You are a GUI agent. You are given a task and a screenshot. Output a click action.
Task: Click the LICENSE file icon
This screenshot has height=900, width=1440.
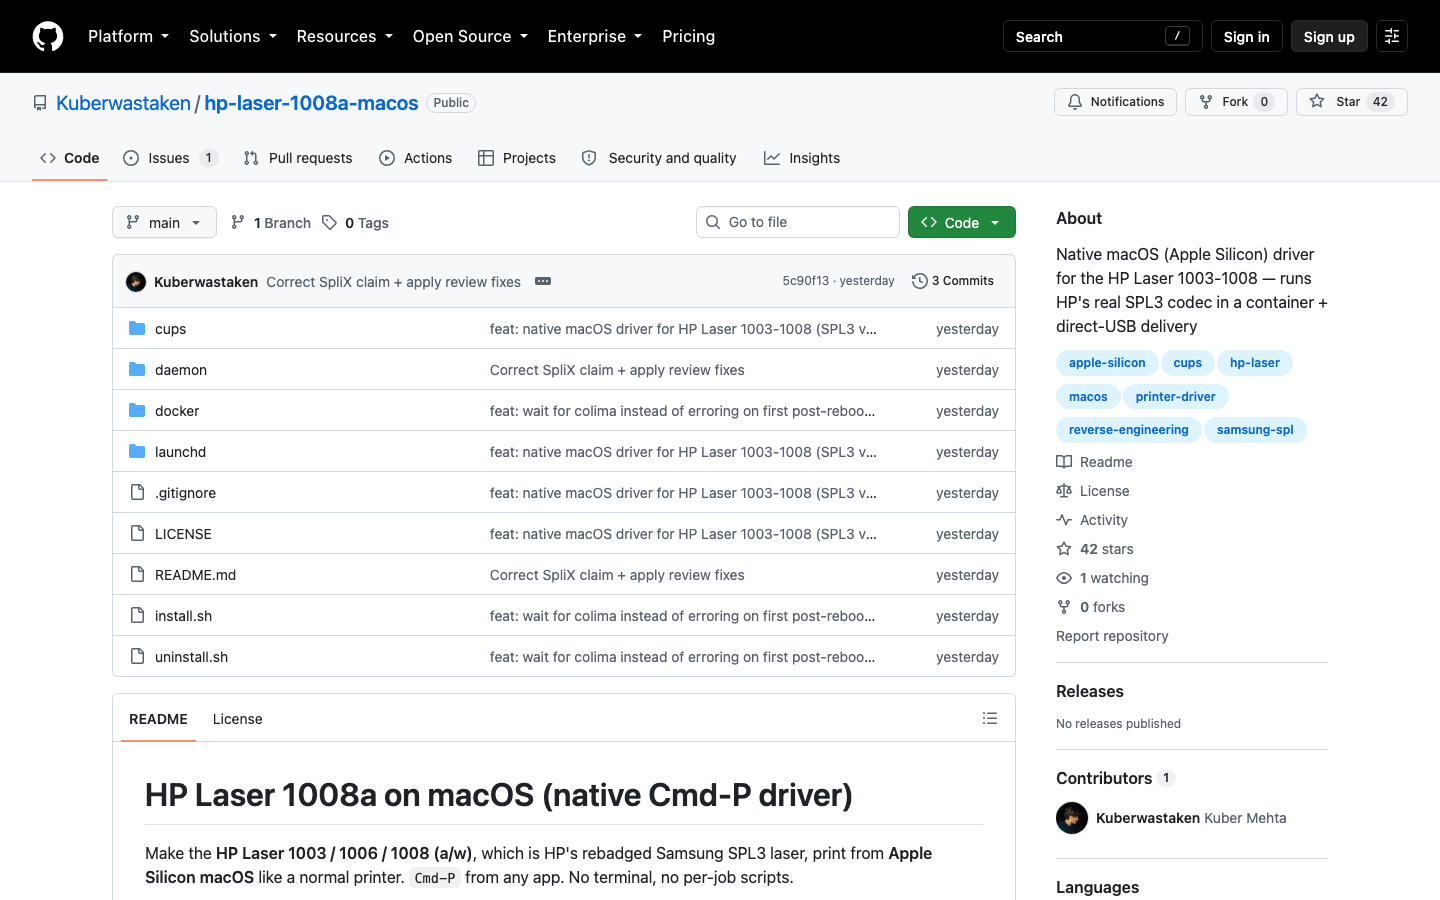point(137,533)
